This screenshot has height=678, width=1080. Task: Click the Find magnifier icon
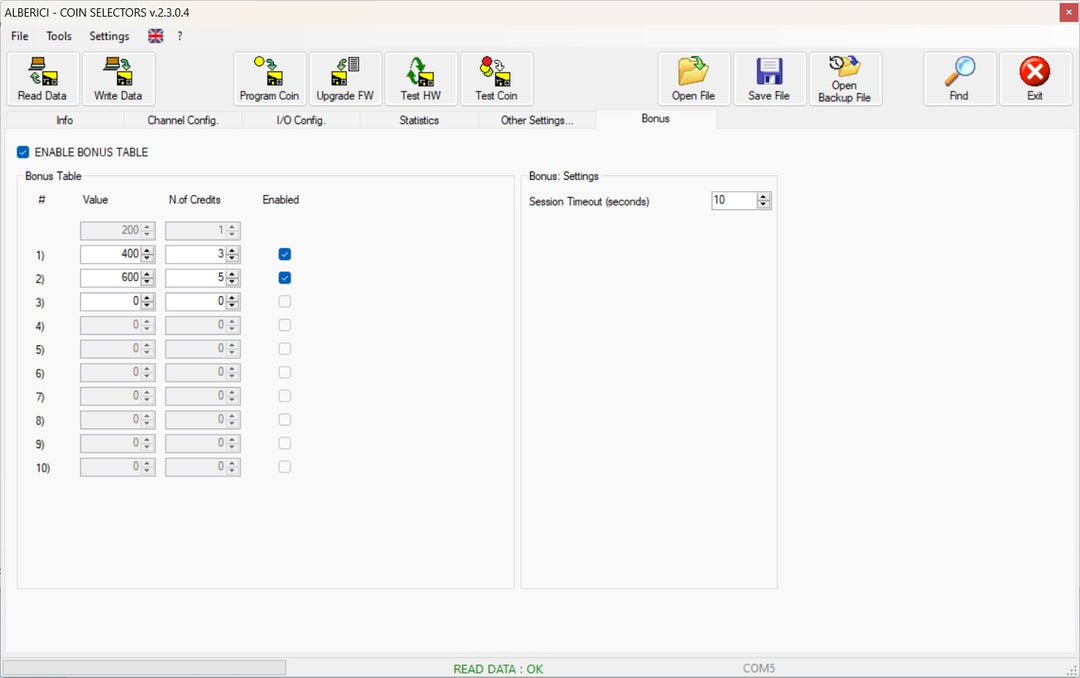tap(959, 79)
